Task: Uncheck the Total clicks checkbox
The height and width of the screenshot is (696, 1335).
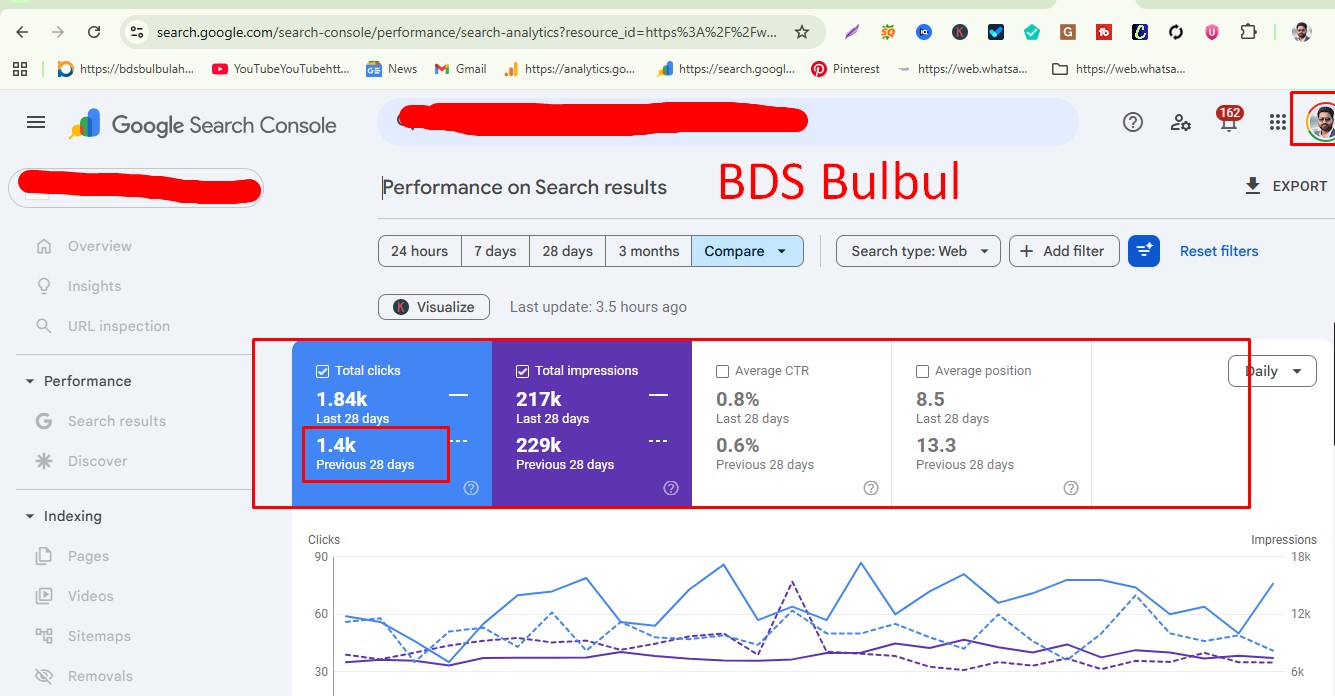Action: click(x=322, y=371)
